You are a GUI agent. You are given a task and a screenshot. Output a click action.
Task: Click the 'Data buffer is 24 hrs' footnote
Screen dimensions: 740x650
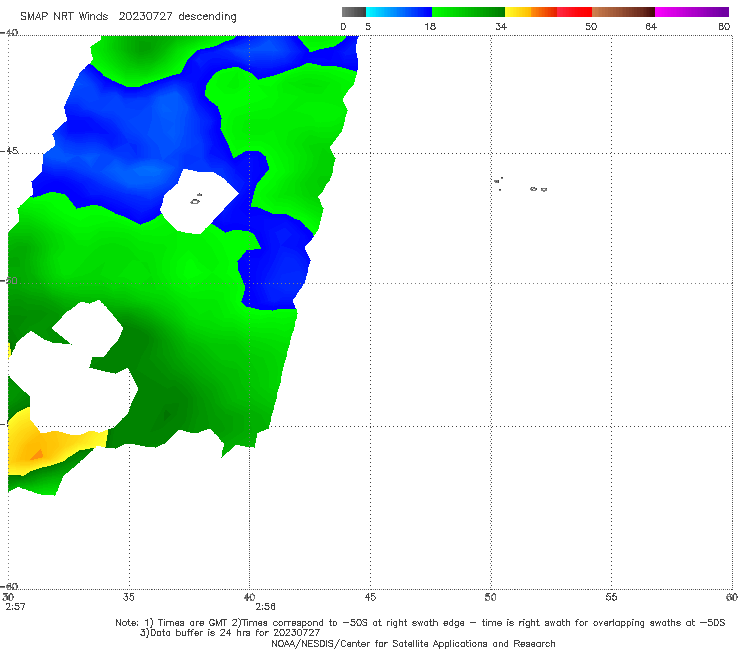(230, 633)
